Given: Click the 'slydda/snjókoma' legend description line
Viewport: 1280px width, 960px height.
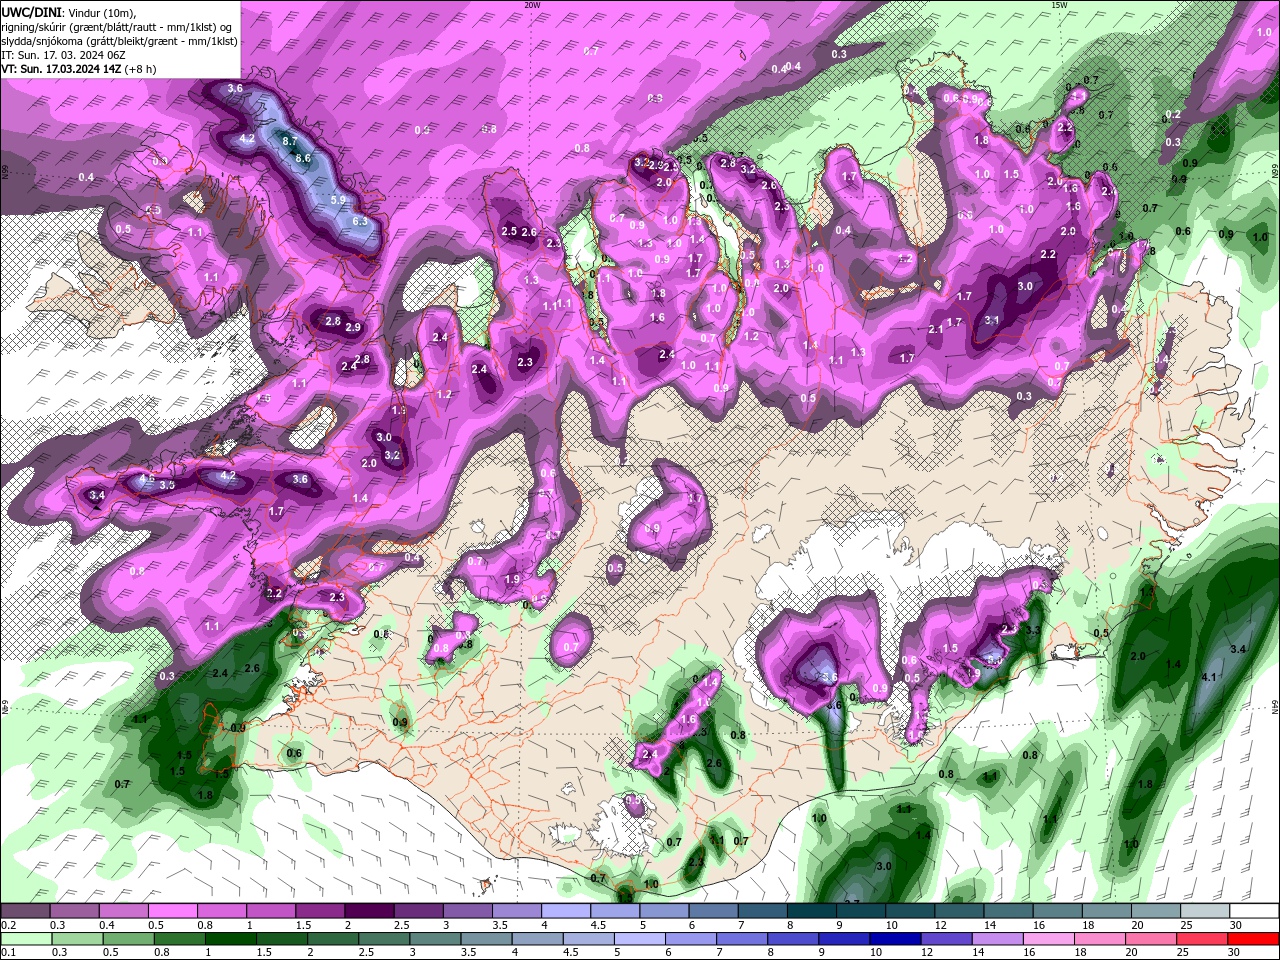Looking at the screenshot, I should point(119,41).
